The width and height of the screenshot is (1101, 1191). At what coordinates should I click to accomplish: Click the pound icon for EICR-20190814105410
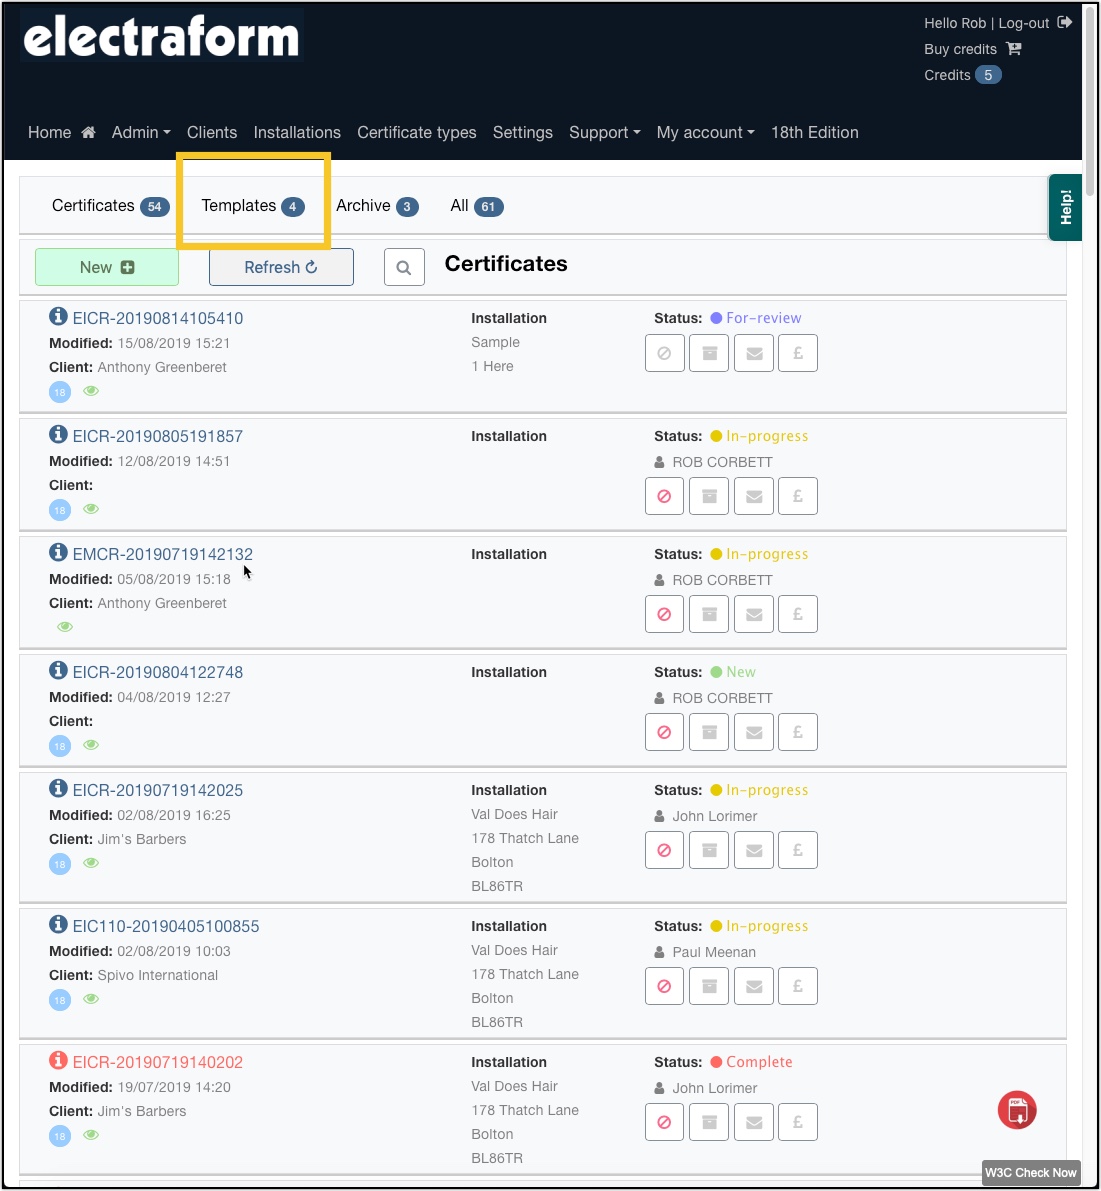pyautogui.click(x=798, y=353)
